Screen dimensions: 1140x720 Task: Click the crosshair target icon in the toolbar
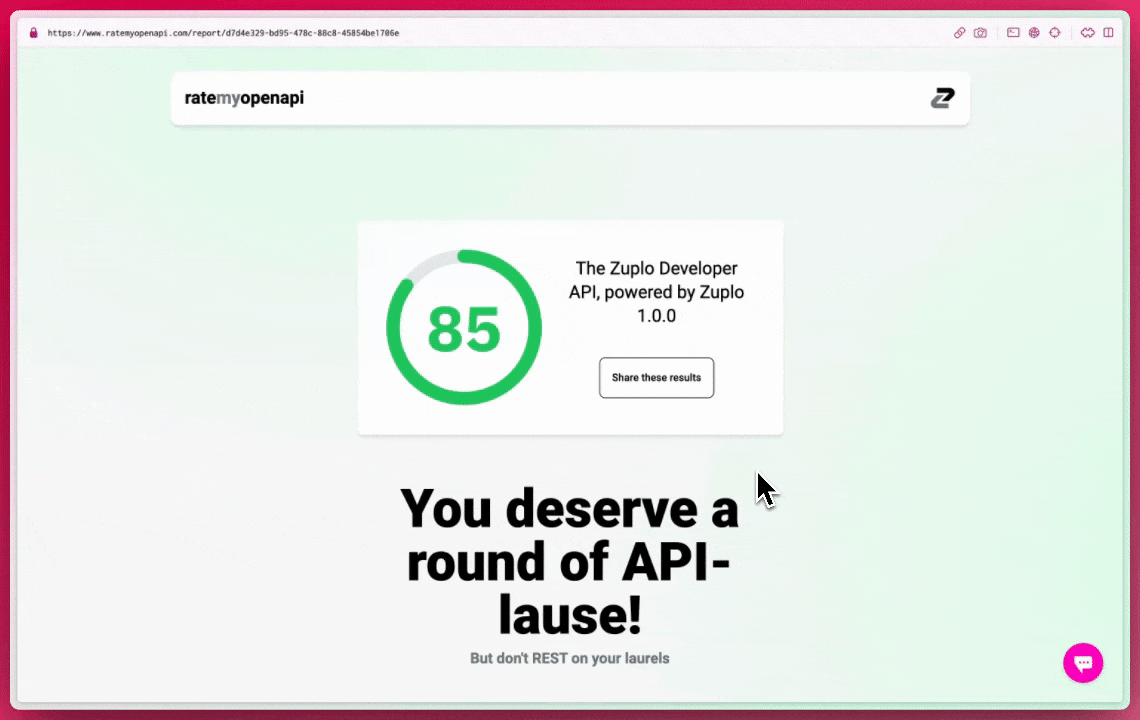(1055, 33)
